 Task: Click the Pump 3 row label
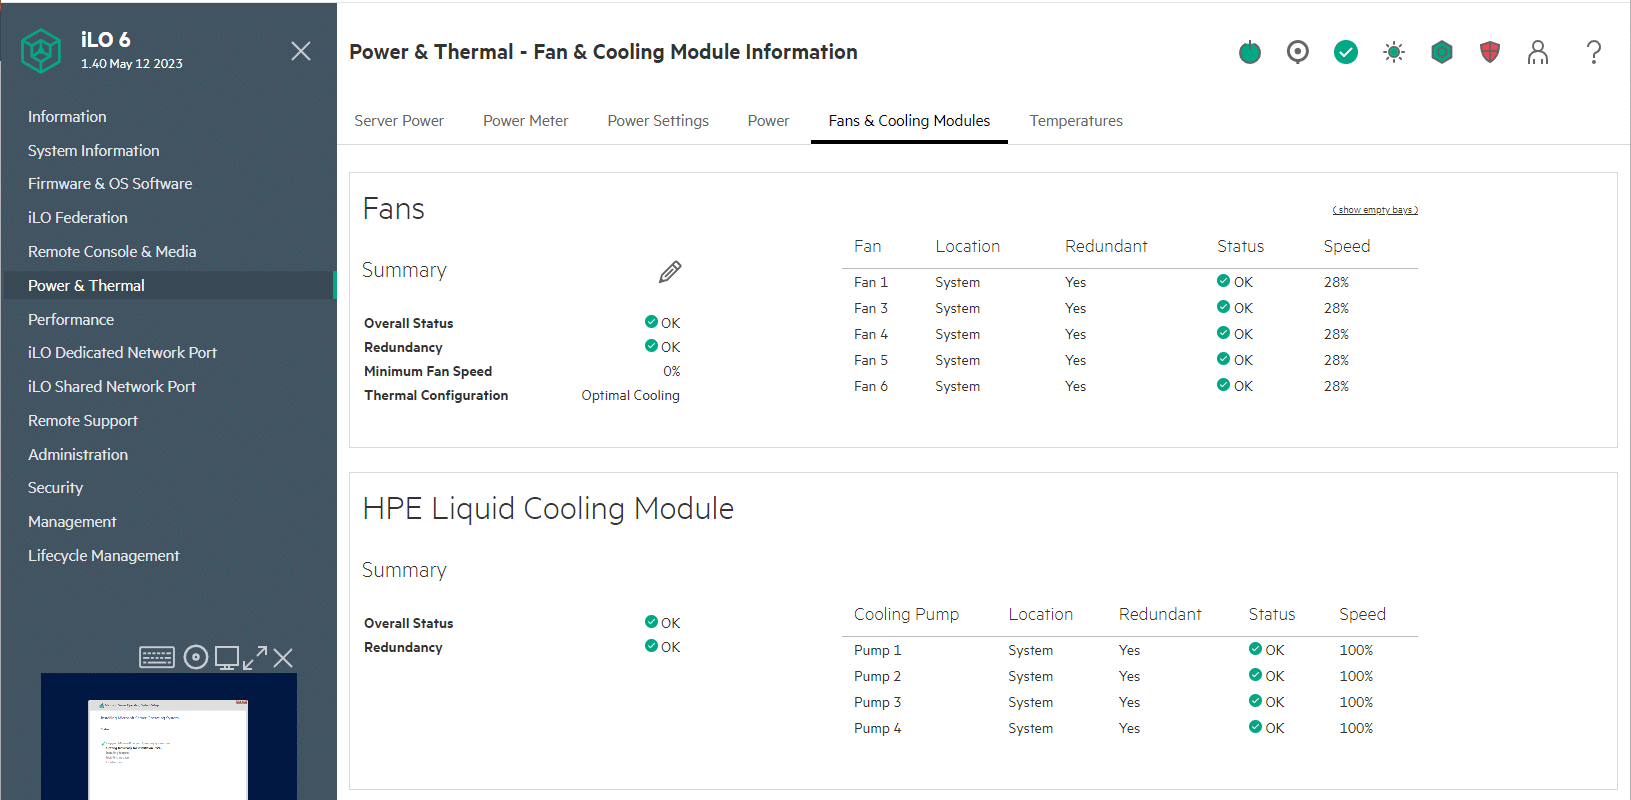(x=877, y=703)
